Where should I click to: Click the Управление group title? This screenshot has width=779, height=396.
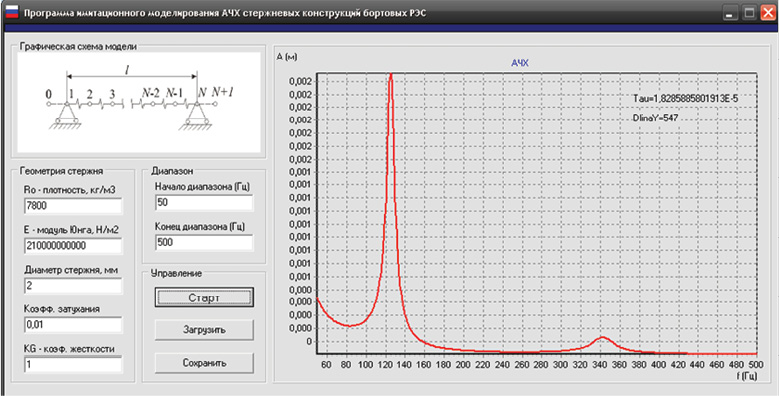(x=175, y=273)
